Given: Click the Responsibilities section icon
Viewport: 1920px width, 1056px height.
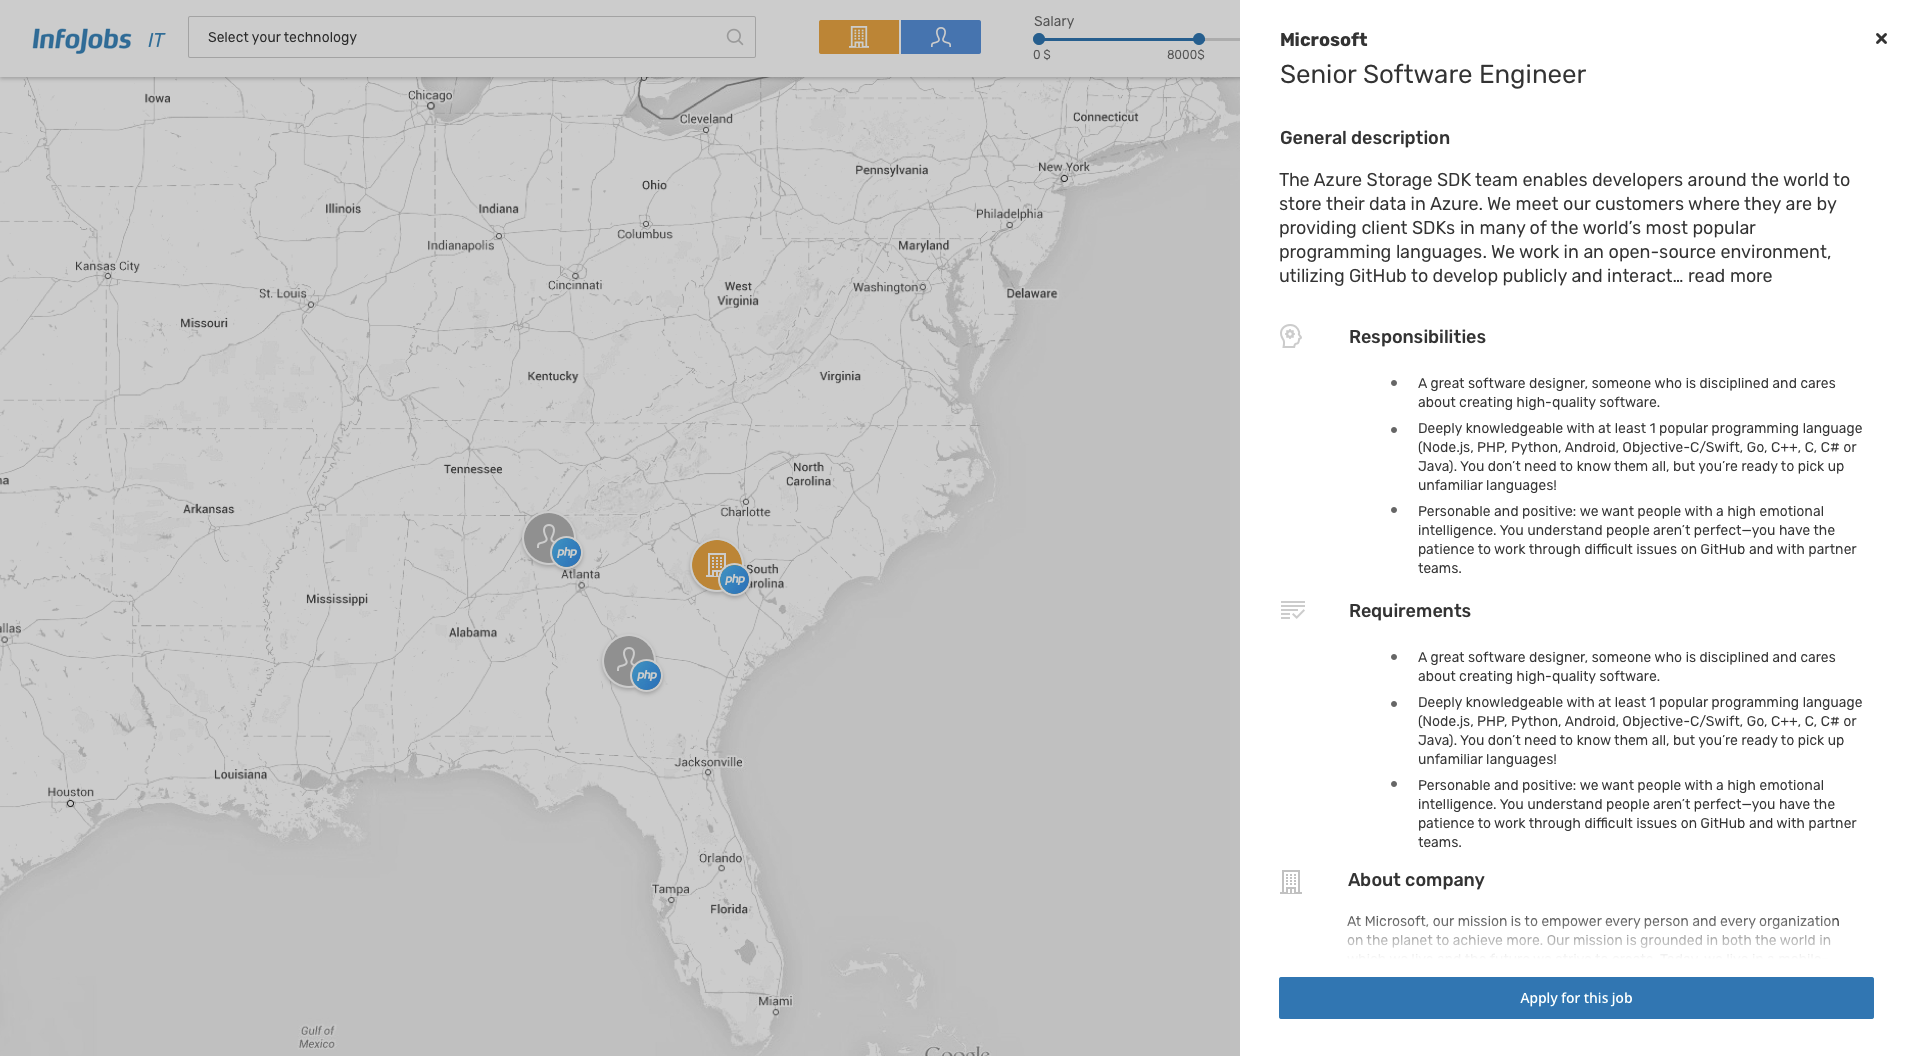Looking at the screenshot, I should [1291, 336].
